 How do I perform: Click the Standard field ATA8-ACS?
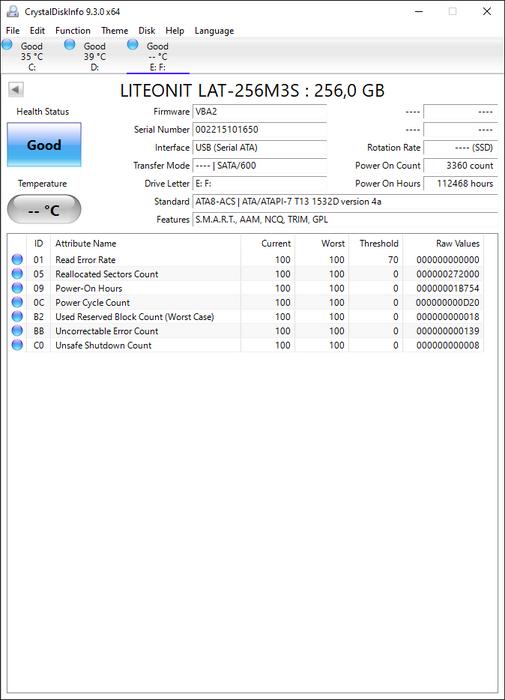tap(345, 201)
